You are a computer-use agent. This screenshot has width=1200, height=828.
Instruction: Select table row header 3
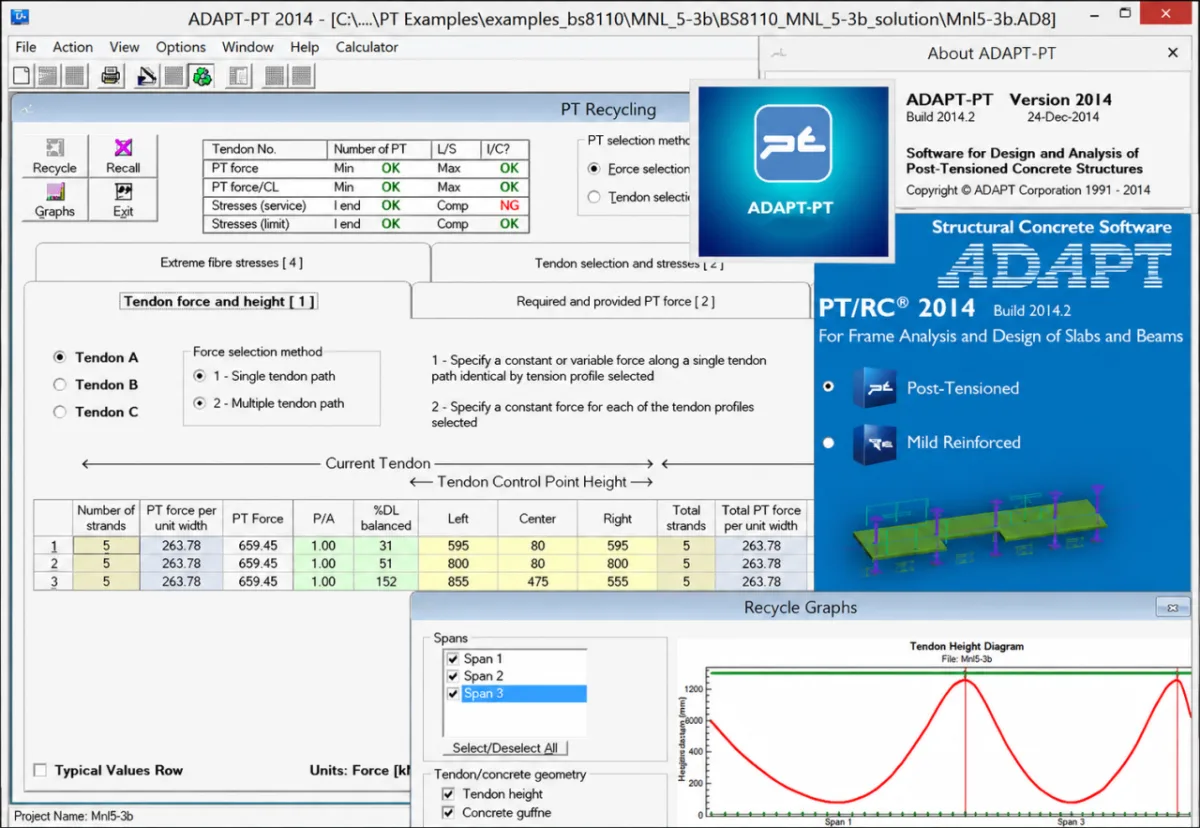click(53, 582)
